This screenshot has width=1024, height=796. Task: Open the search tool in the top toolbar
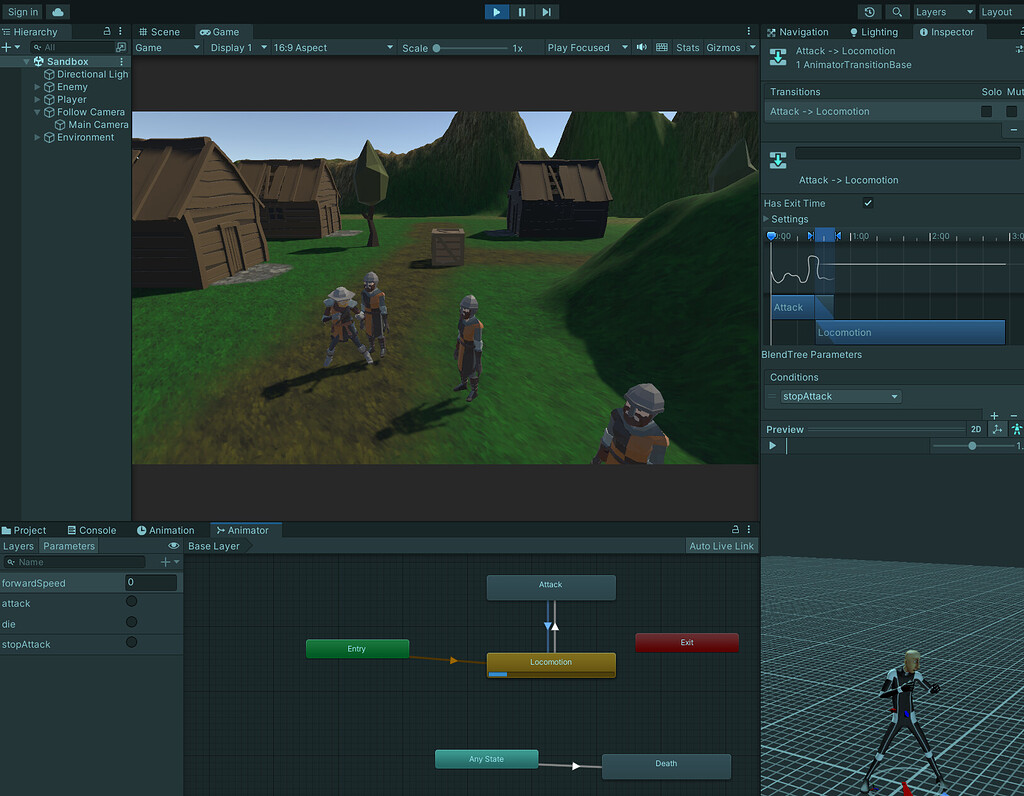tap(897, 10)
